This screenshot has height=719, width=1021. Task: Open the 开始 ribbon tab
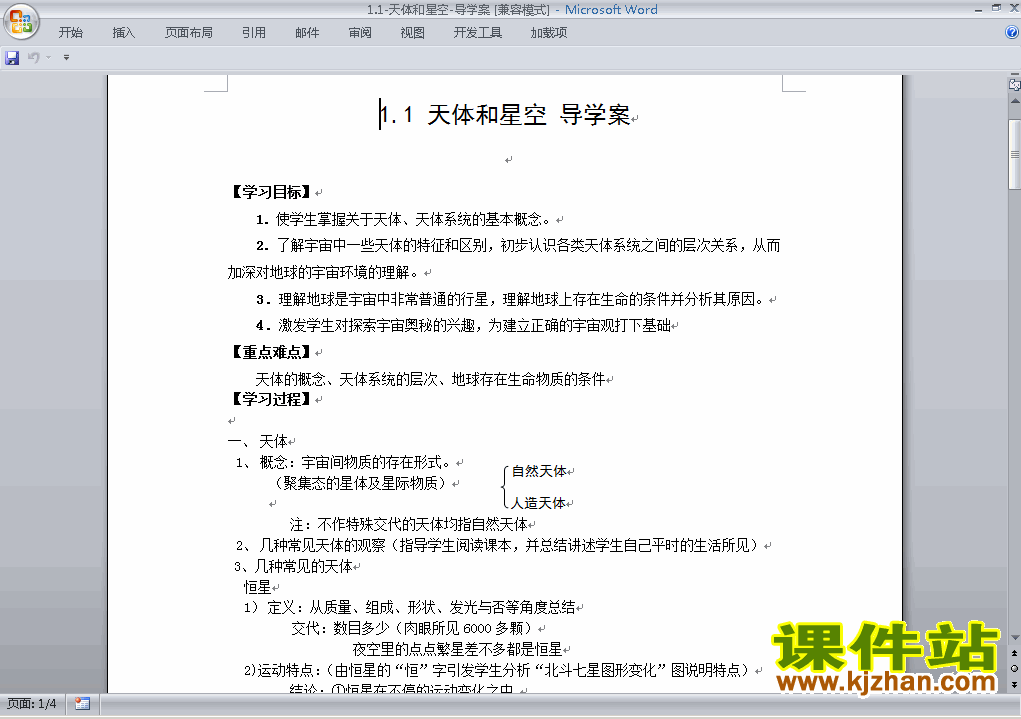click(71, 33)
